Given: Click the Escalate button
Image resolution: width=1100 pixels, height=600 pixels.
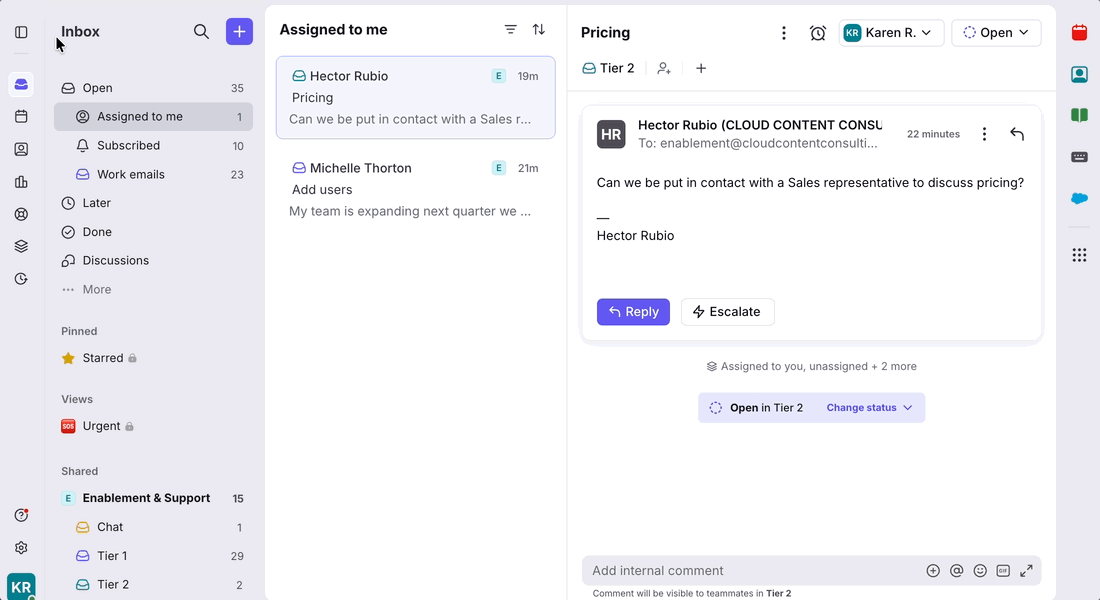Looking at the screenshot, I should (727, 312).
